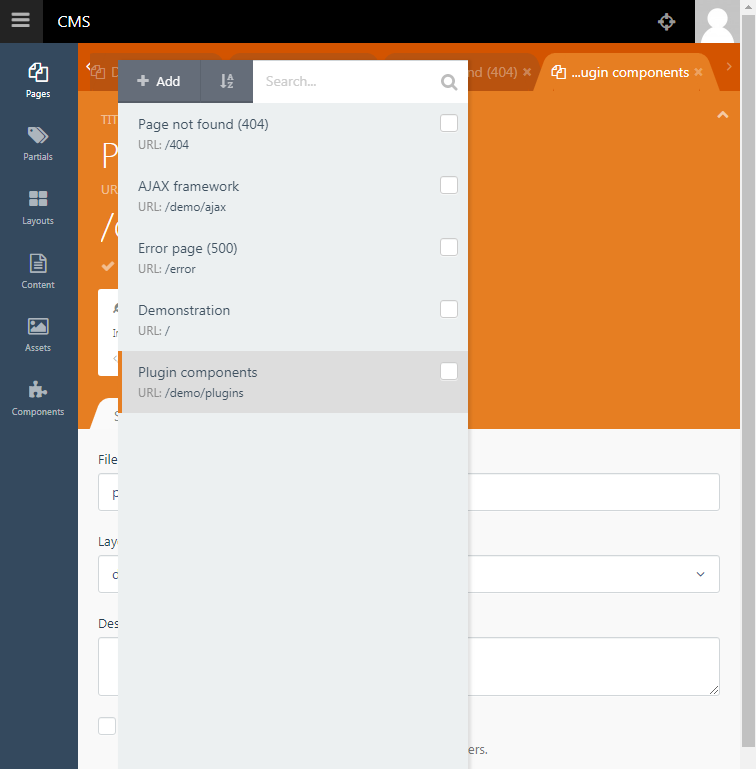The width and height of the screenshot is (756, 769).
Task: Close the Page not found (404) tab
Action: (x=527, y=72)
